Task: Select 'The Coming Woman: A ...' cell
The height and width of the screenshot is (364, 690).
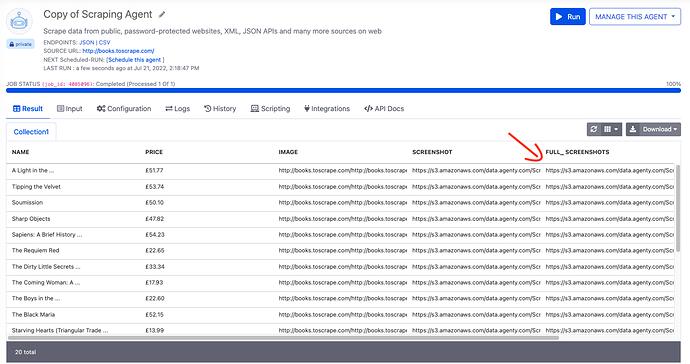Action: click(46, 283)
